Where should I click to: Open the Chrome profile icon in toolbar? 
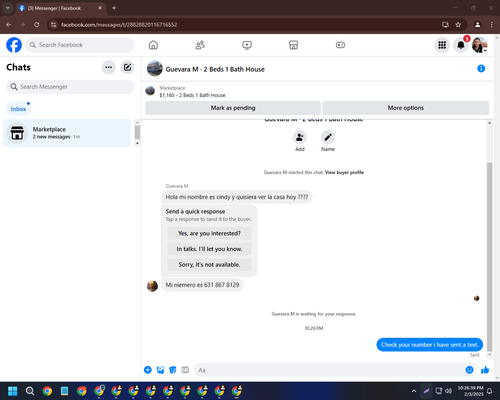[x=478, y=25]
